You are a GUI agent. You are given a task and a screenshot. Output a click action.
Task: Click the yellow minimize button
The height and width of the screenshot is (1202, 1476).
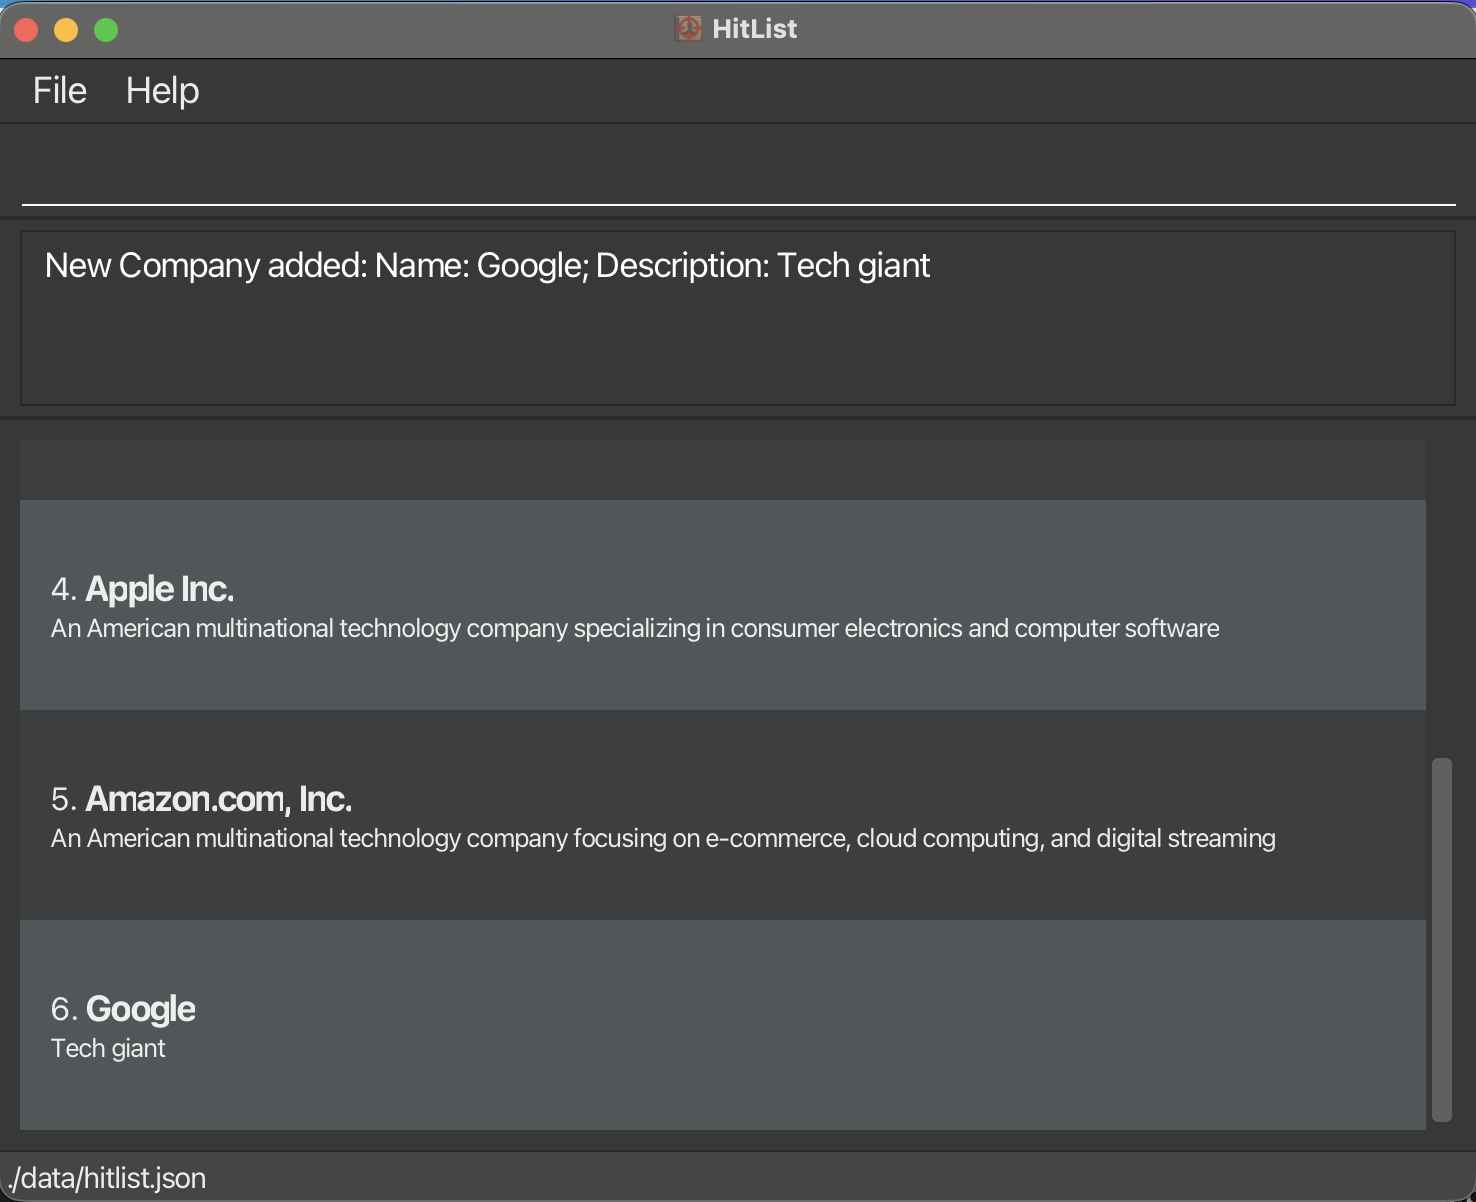[66, 29]
